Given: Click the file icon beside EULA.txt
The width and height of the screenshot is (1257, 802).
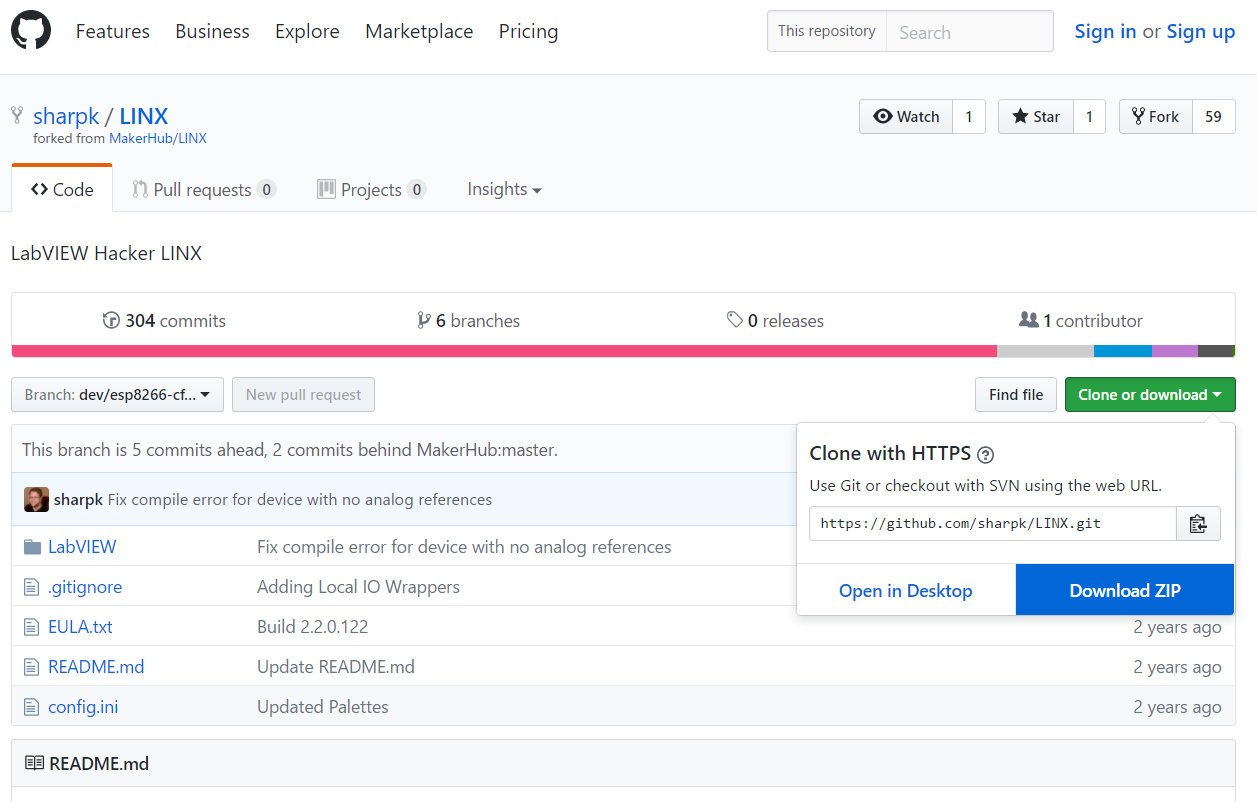Looking at the screenshot, I should 31,627.
